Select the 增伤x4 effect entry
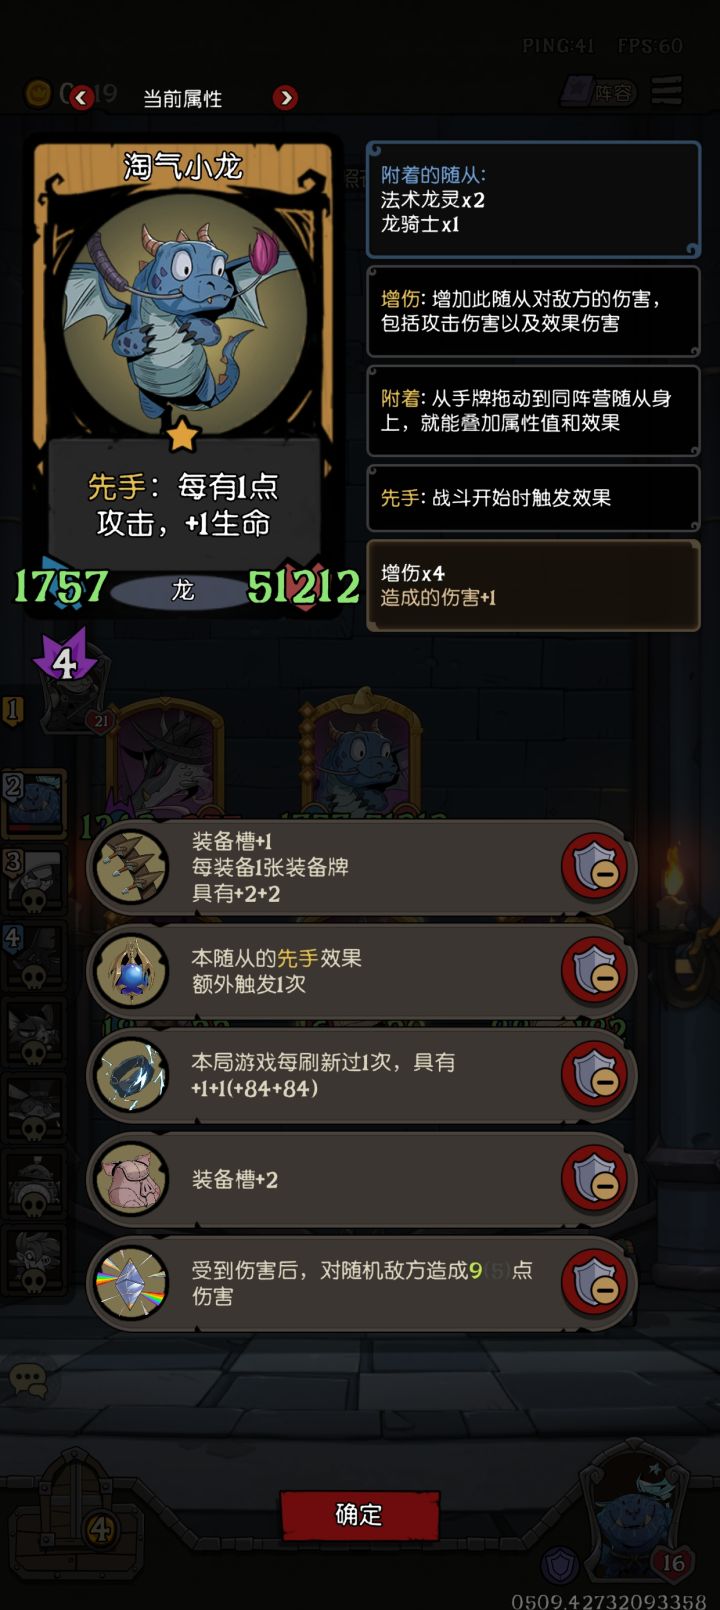This screenshot has width=720, height=1610. click(533, 585)
